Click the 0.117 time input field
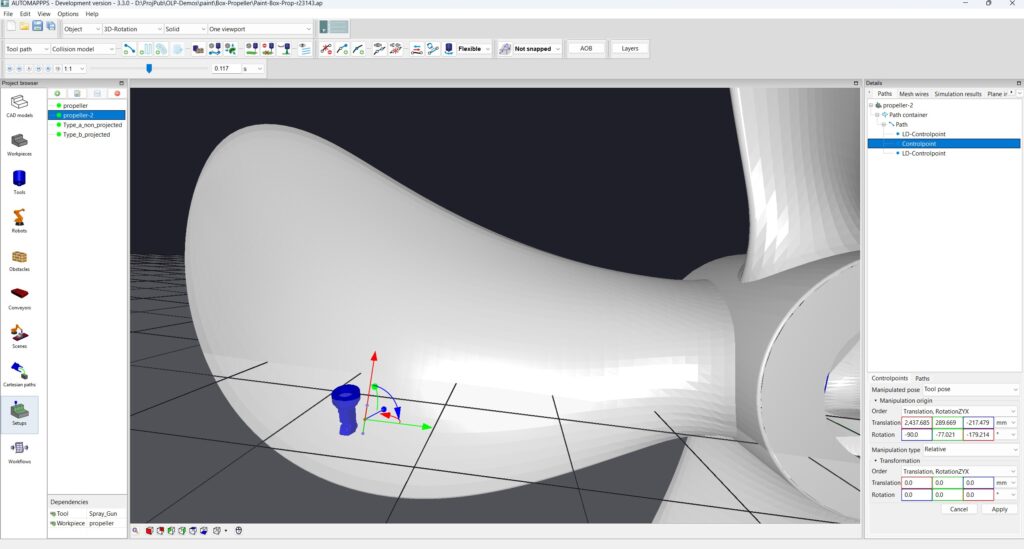 click(225, 69)
